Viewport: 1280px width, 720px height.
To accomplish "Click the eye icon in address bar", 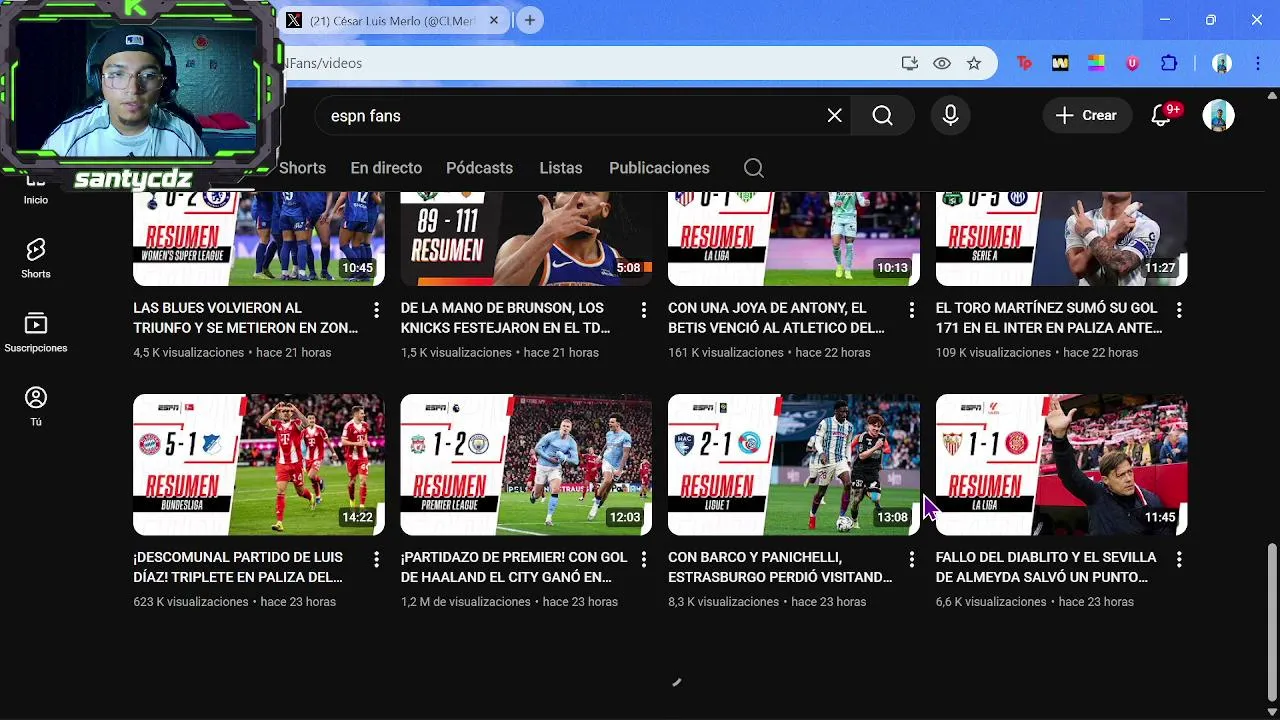I will click(x=942, y=63).
